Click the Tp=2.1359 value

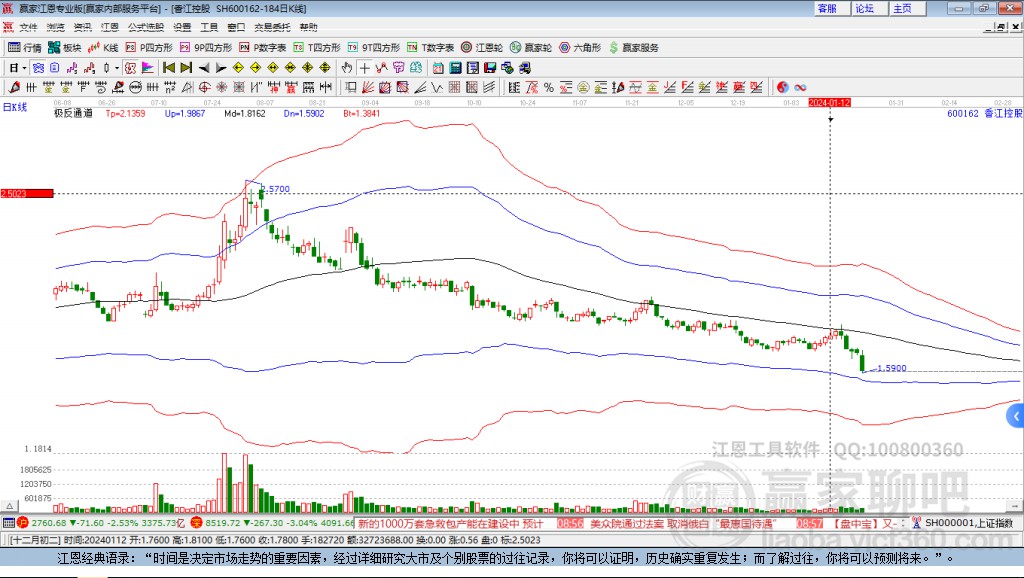tap(125, 114)
